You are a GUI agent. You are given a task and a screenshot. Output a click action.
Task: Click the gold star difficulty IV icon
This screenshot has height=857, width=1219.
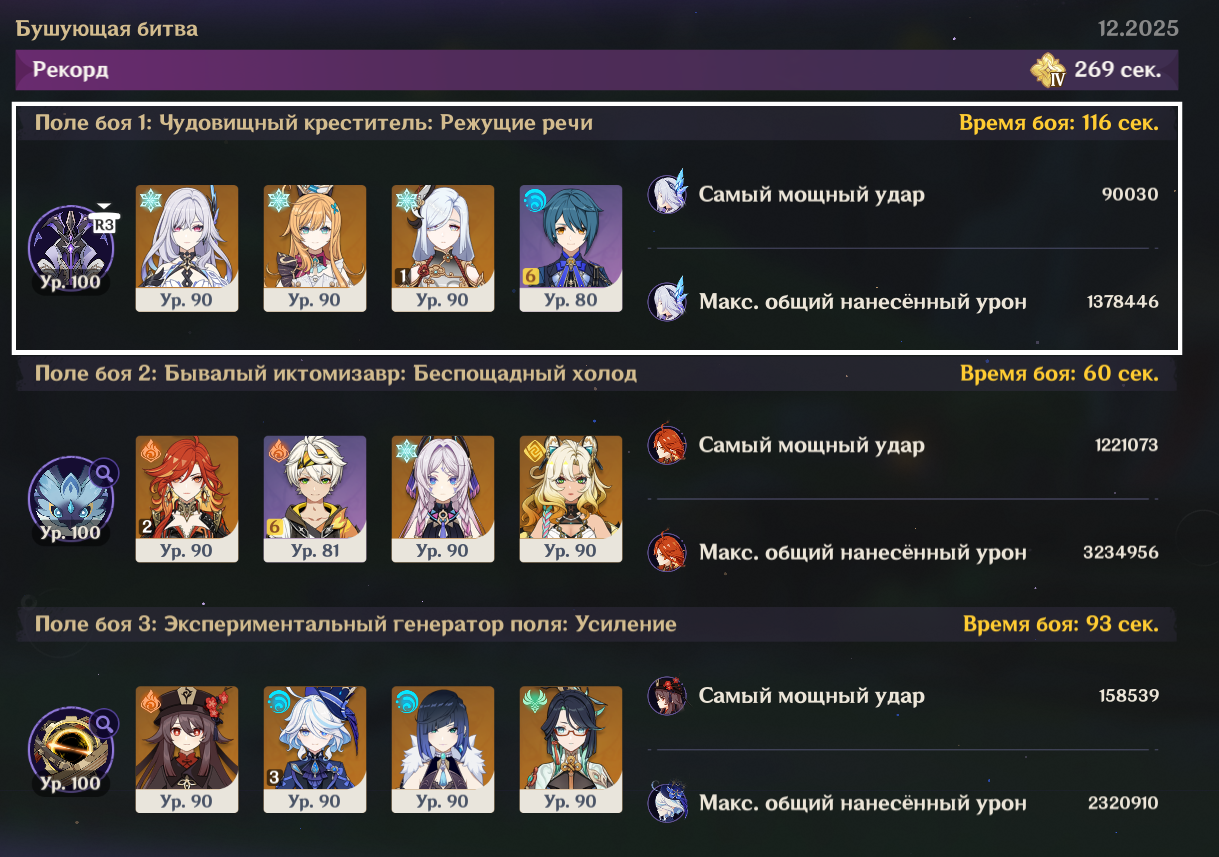[x=1049, y=70]
